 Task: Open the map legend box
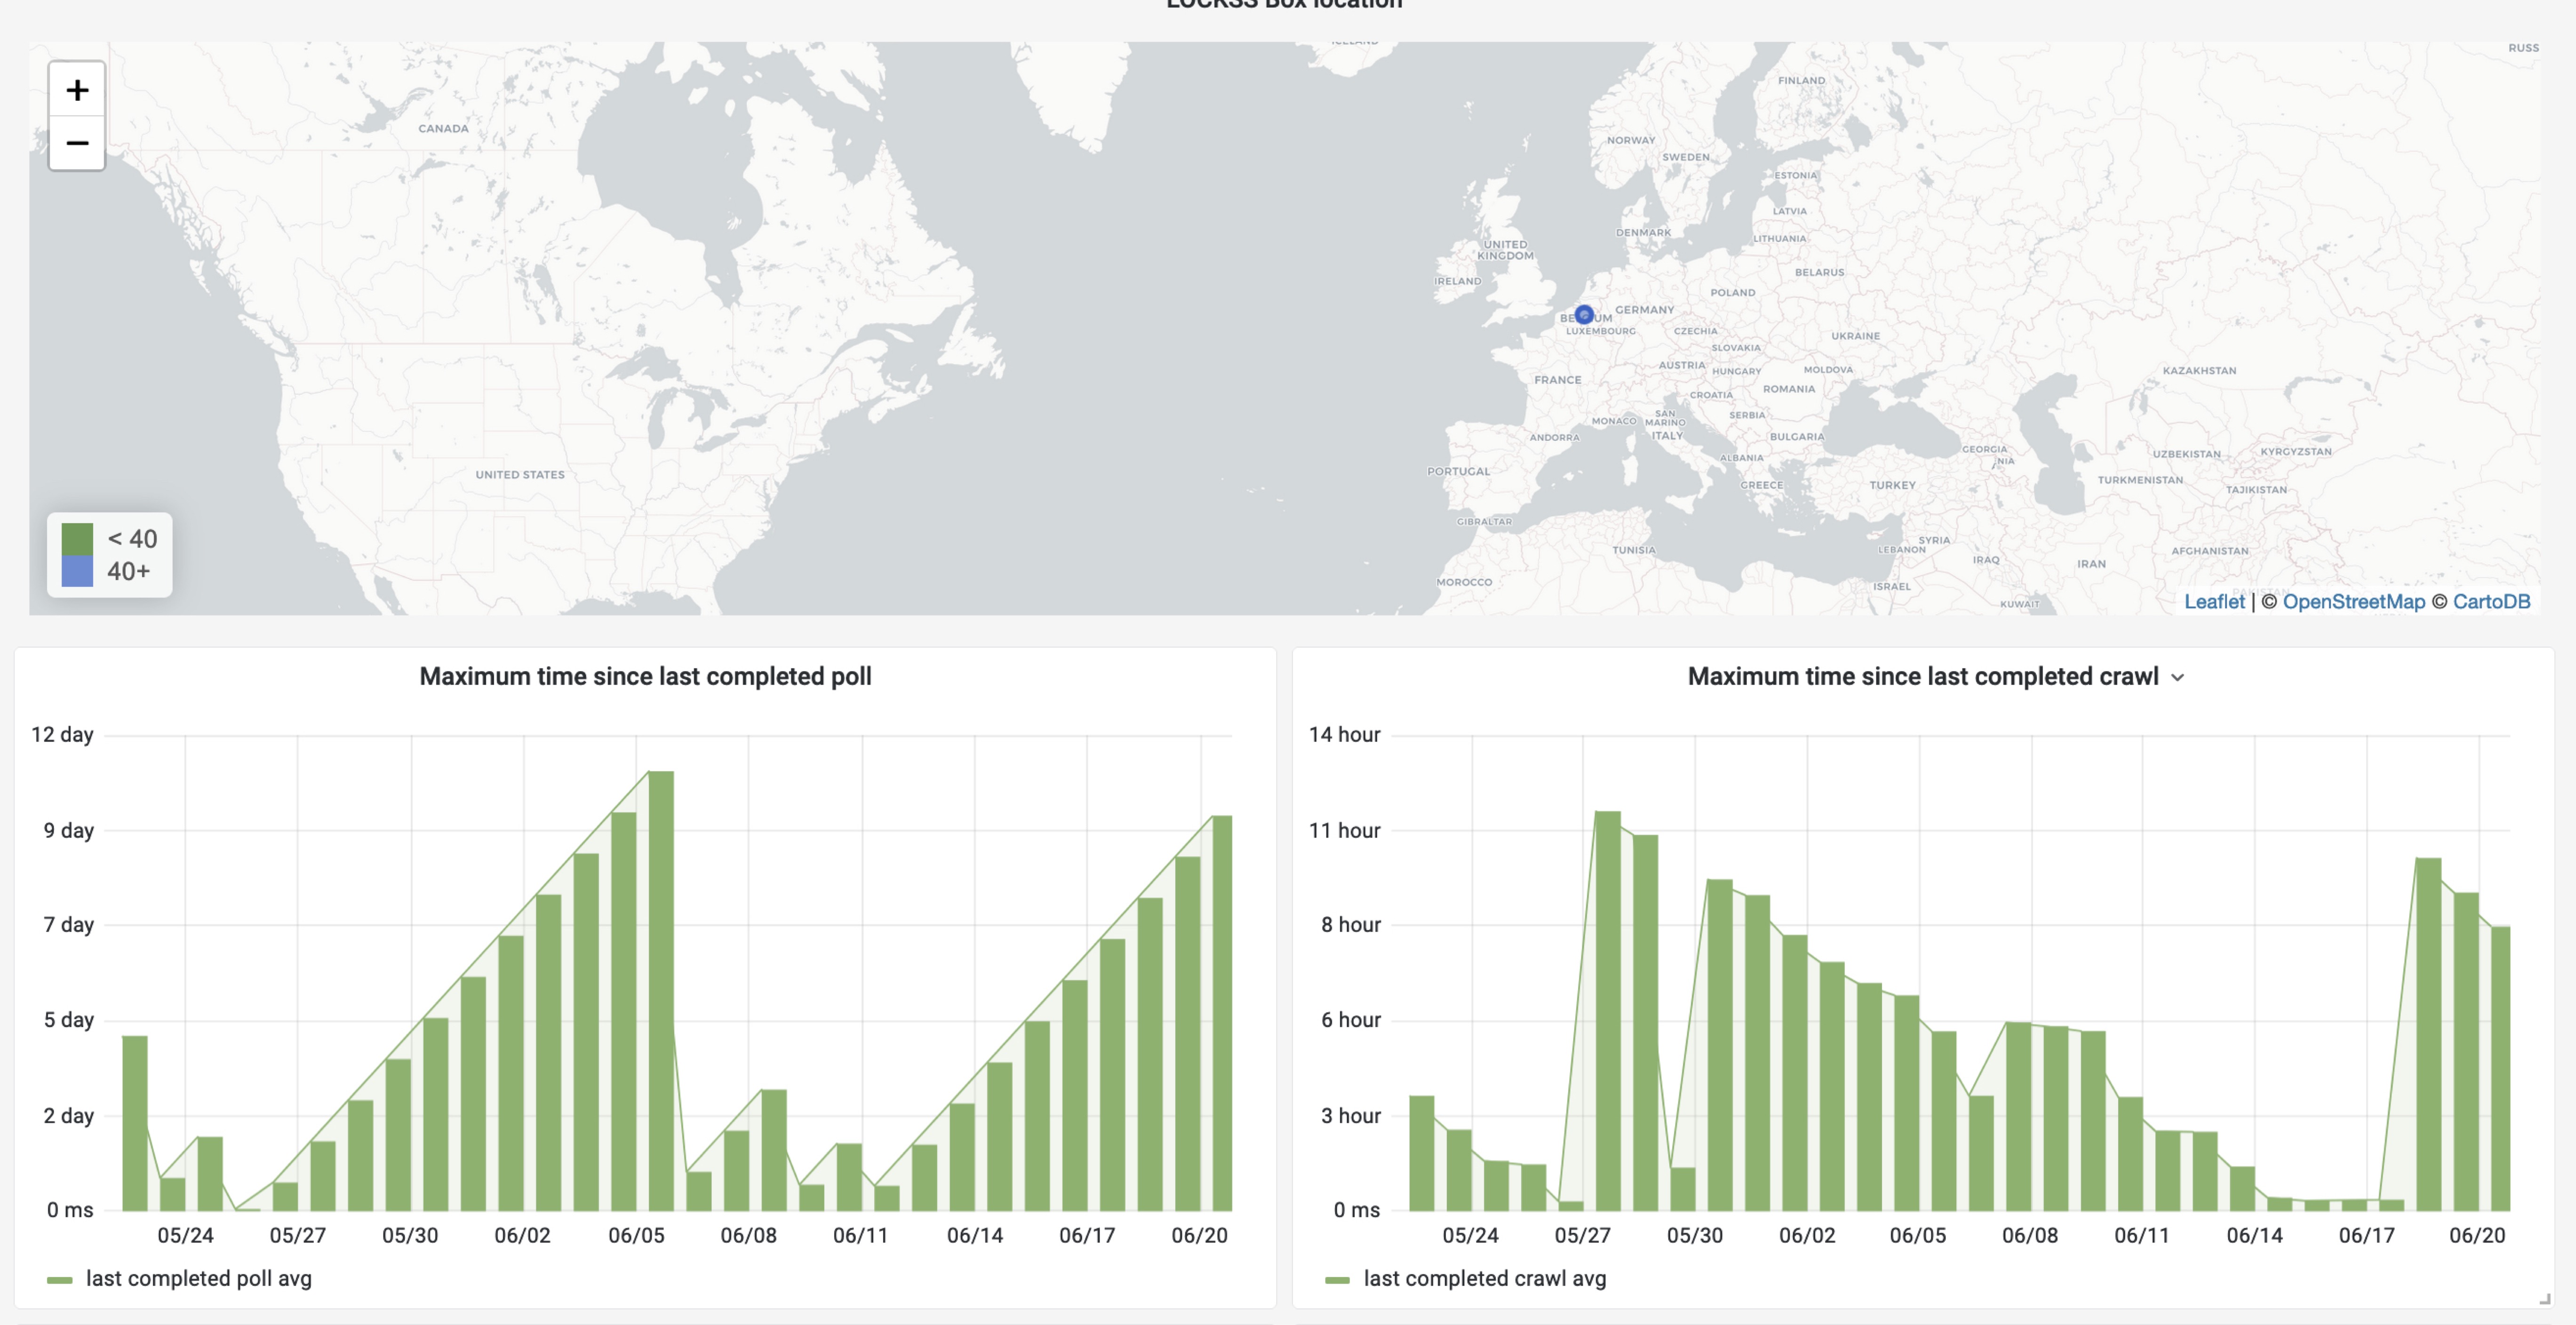tap(110, 555)
